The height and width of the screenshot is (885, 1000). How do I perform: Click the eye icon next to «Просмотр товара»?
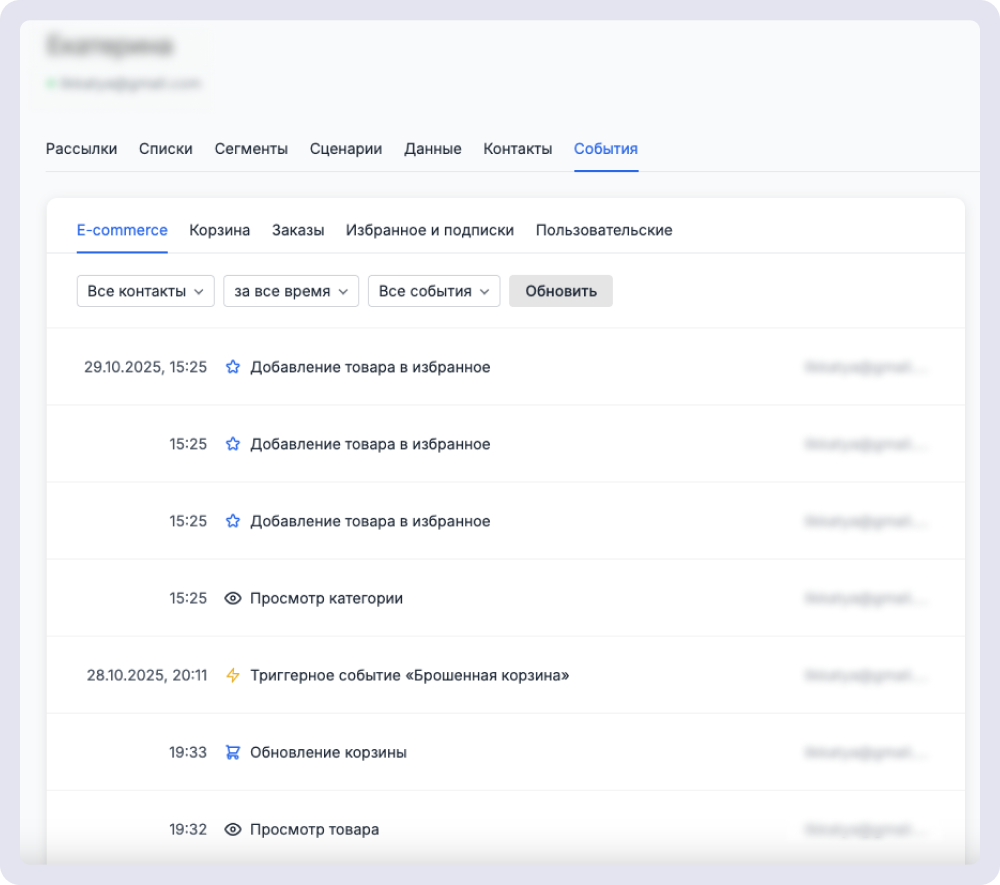tap(232, 829)
